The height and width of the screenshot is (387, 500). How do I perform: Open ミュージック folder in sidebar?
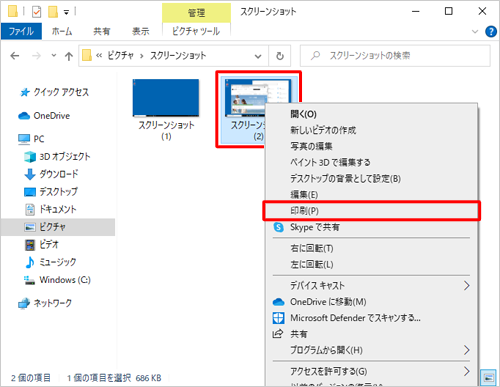point(51,262)
